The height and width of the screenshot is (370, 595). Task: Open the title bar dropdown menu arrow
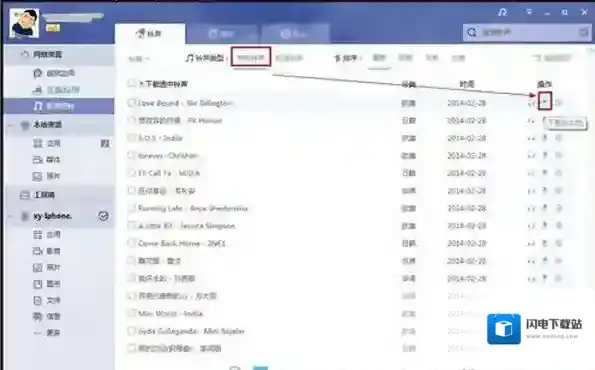point(528,13)
